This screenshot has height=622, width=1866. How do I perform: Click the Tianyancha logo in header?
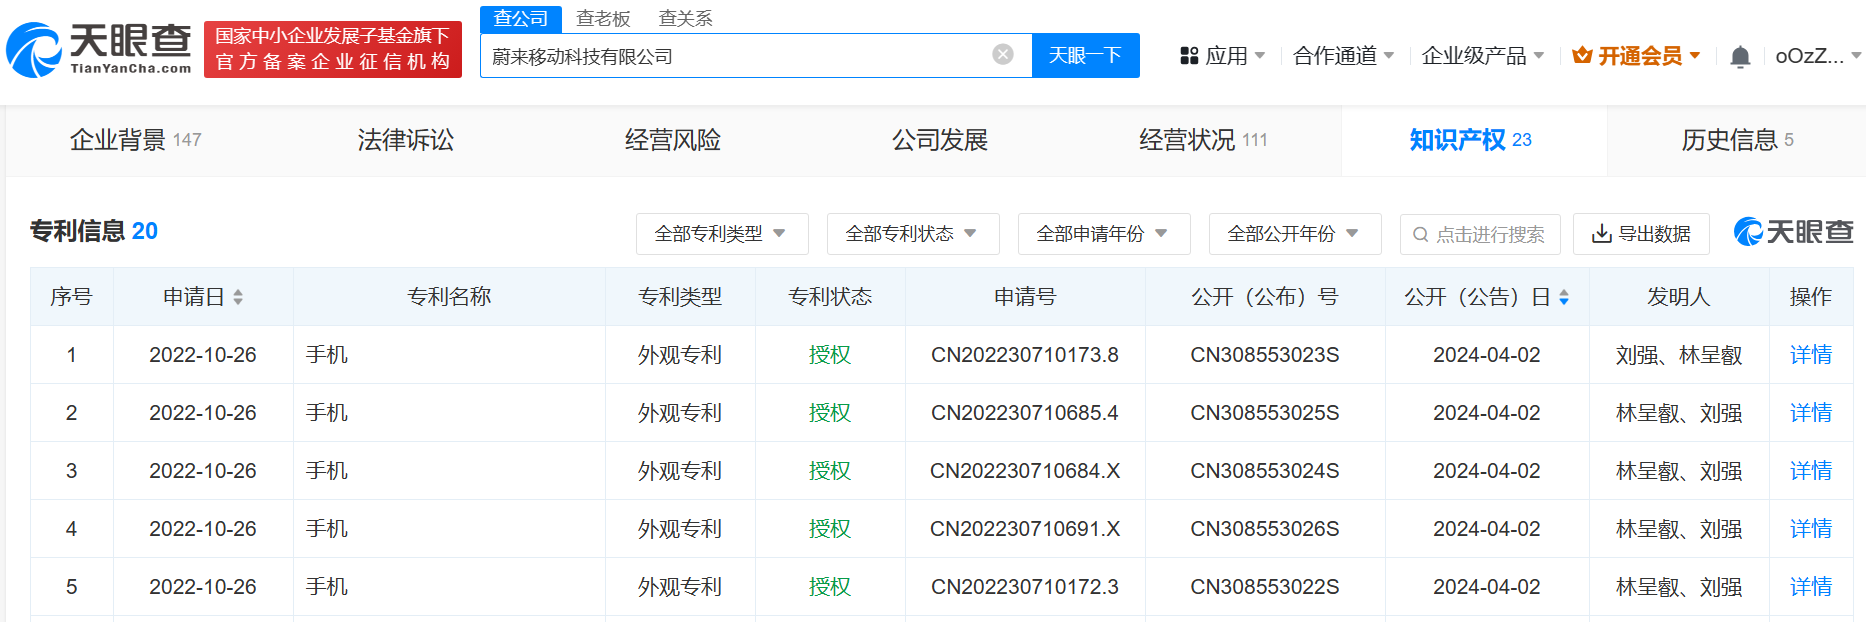98,49
